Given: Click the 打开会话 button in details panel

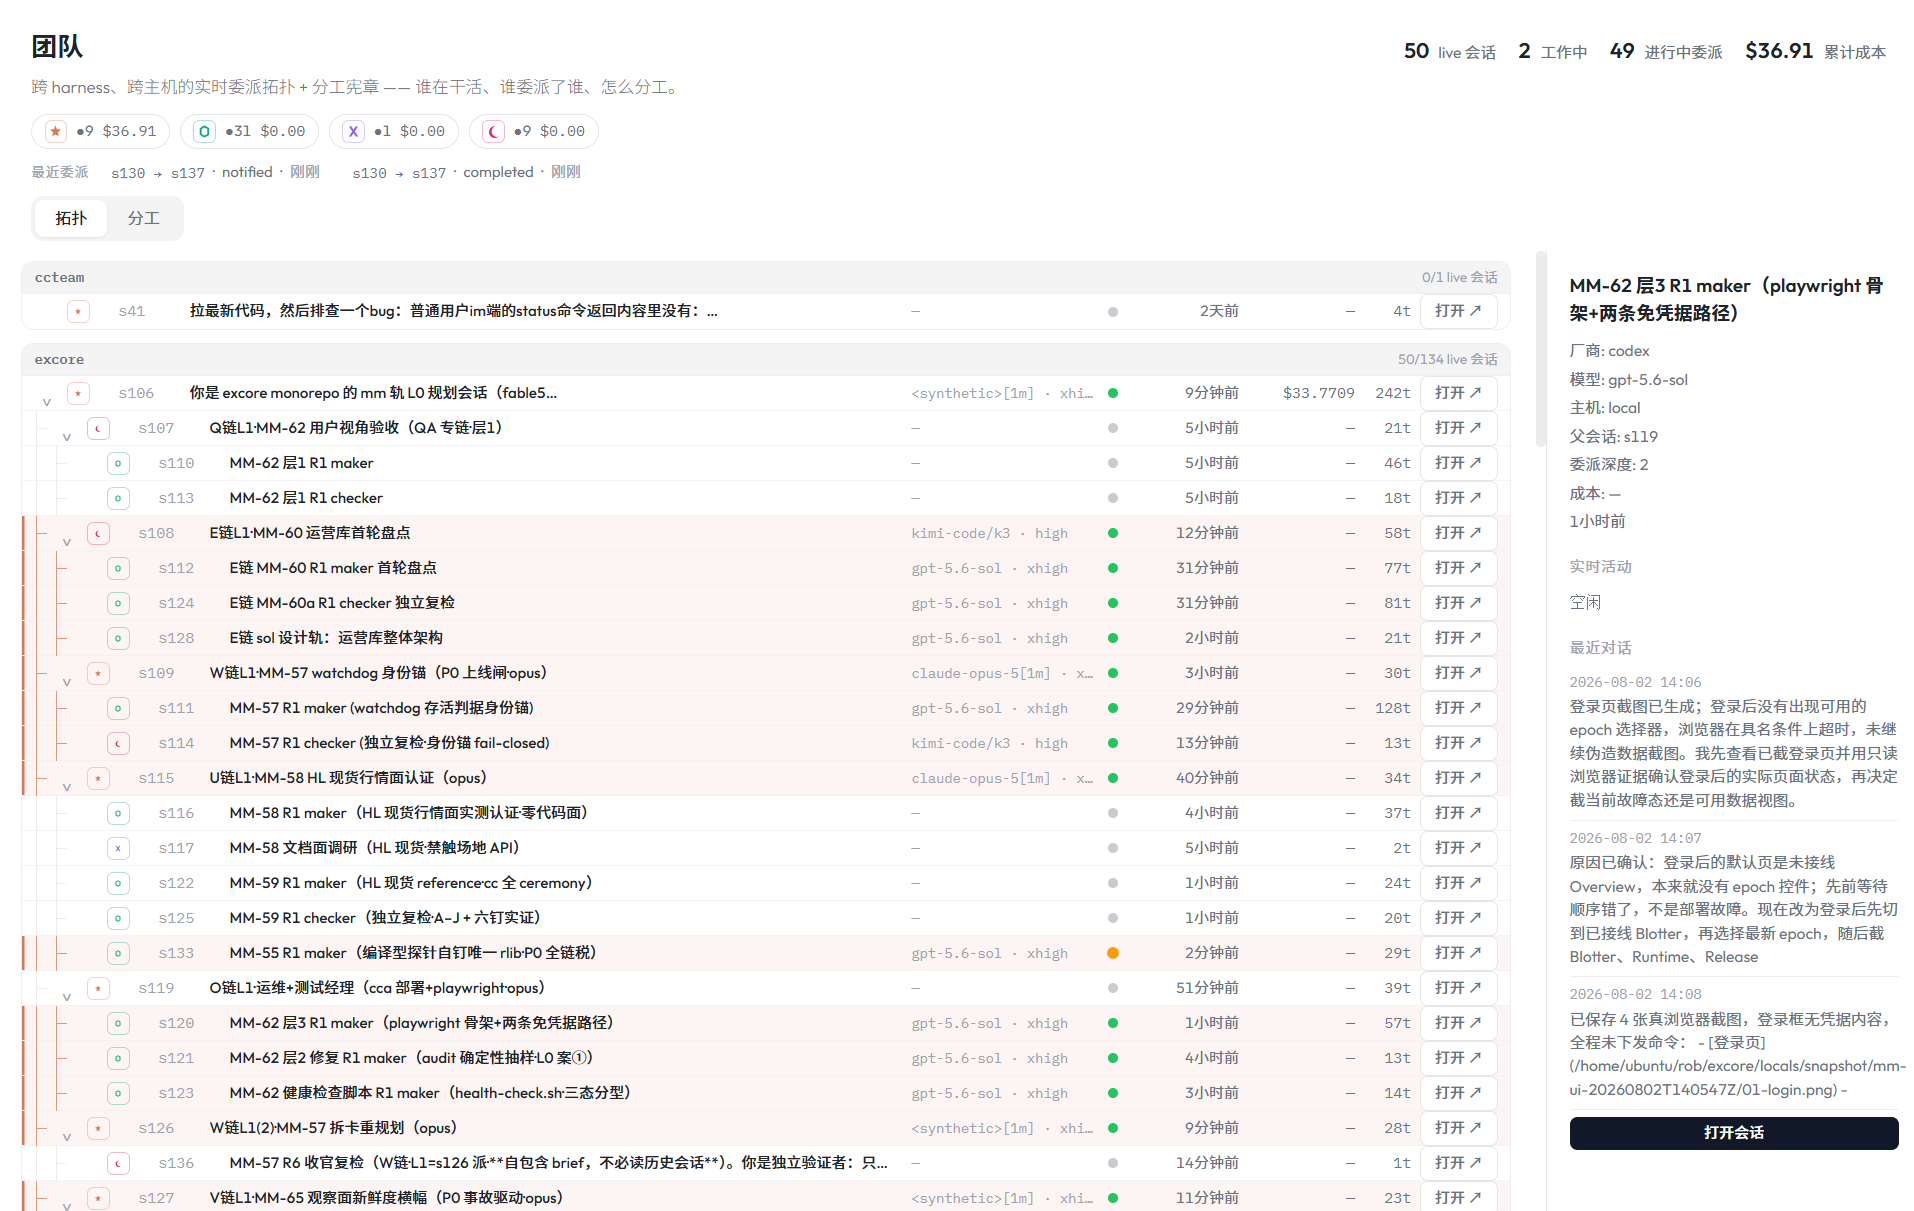Looking at the screenshot, I should click(1733, 1133).
